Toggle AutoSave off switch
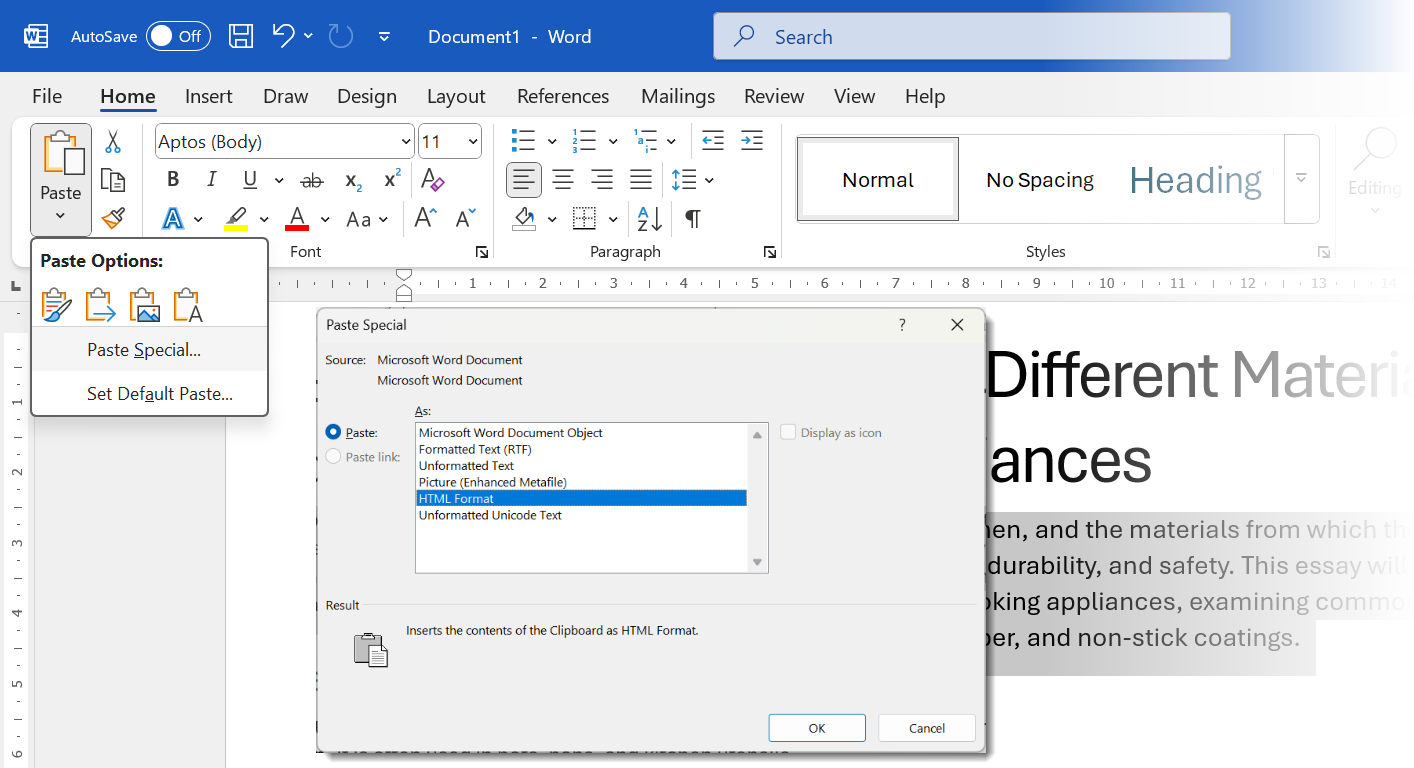Viewport: 1414px width, 768px height. click(178, 35)
